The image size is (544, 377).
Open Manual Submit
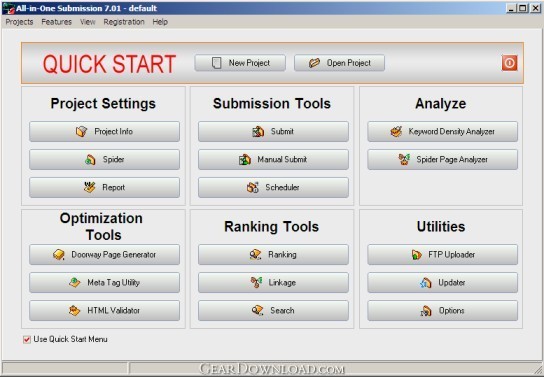(x=273, y=160)
